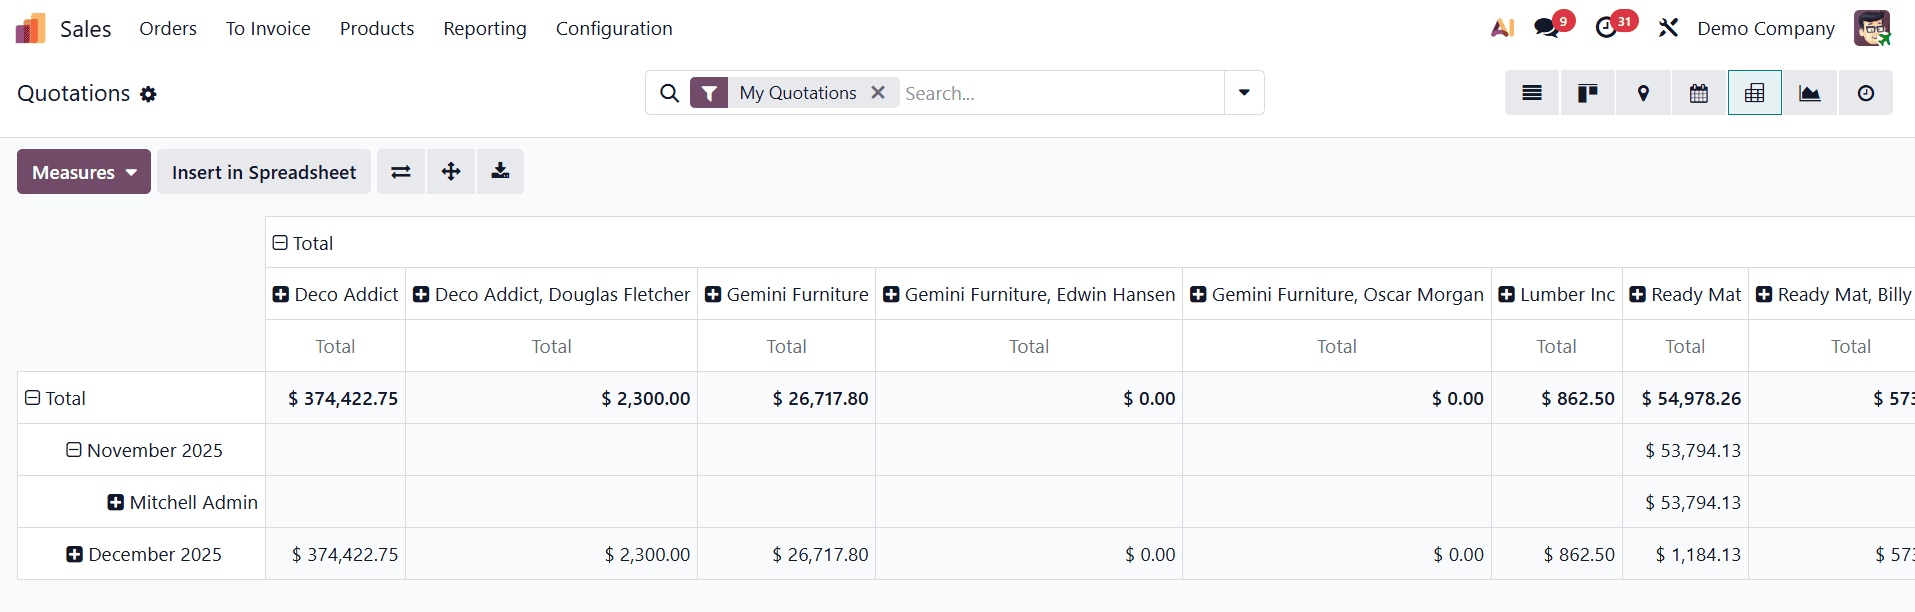The image size is (1915, 612).
Task: Switch to graph view
Action: [x=1810, y=93]
